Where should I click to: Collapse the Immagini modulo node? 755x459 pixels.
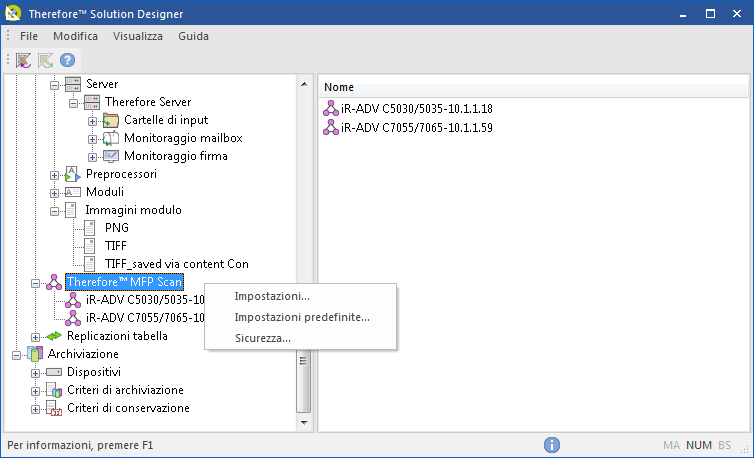[x=54, y=211]
